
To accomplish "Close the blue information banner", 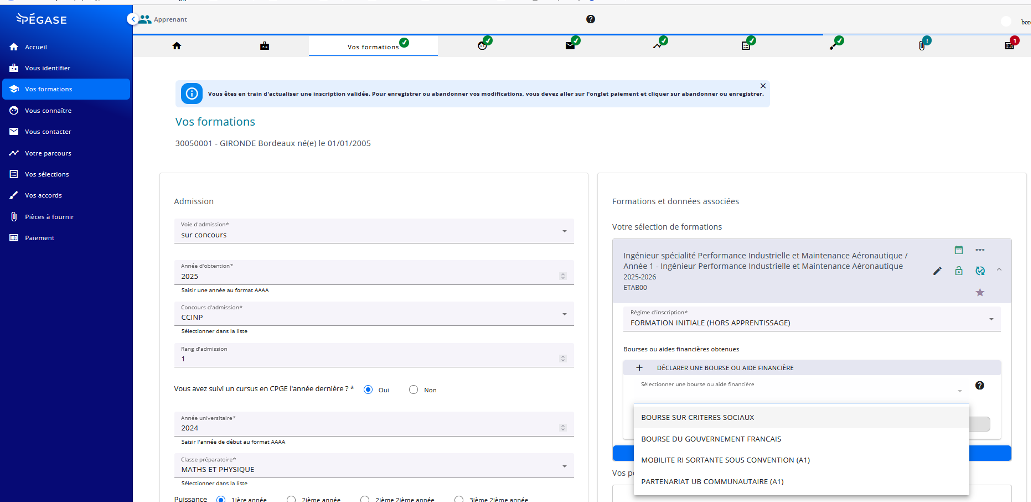I will (763, 86).
